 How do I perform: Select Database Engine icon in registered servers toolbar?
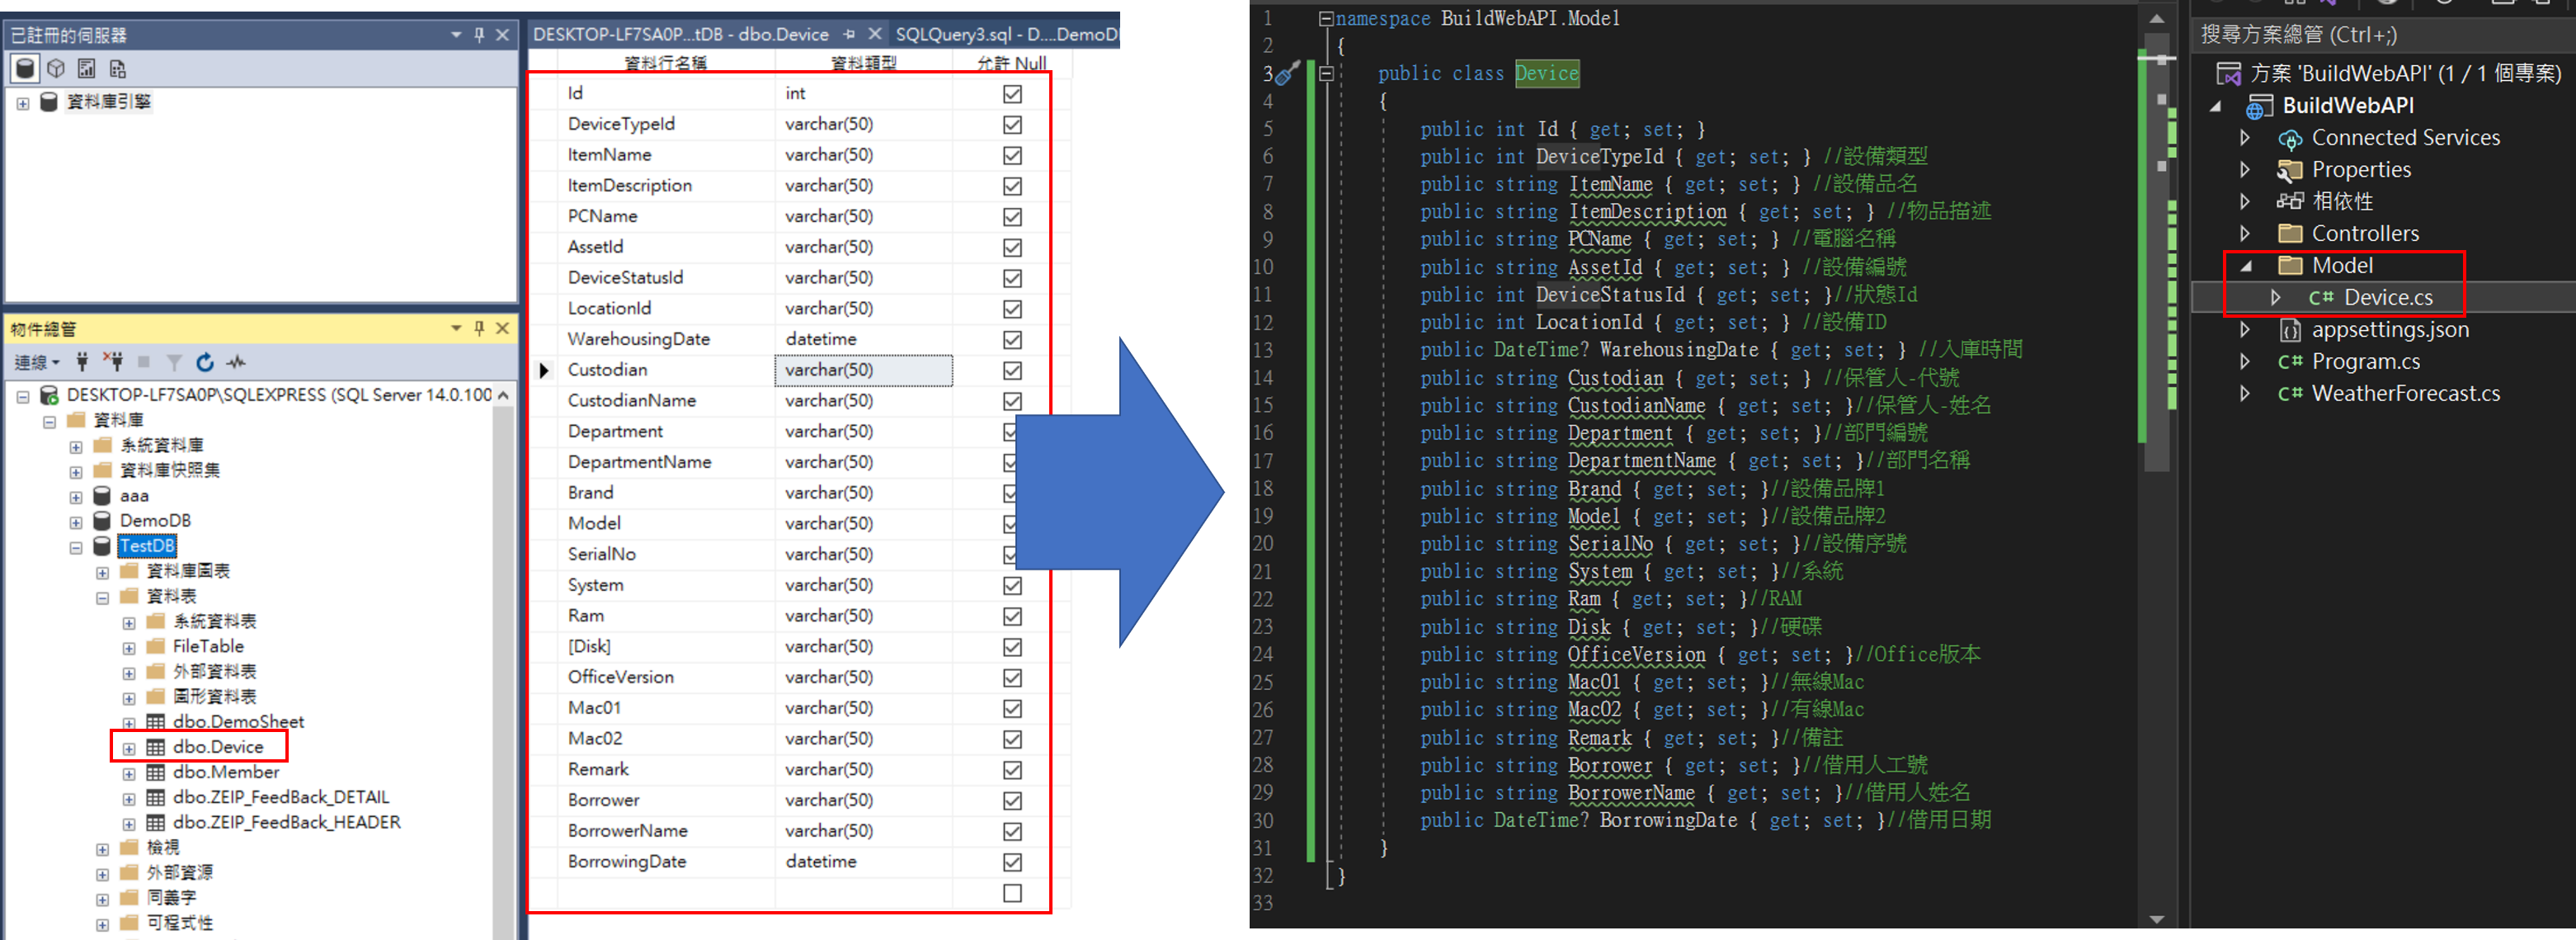coord(26,68)
